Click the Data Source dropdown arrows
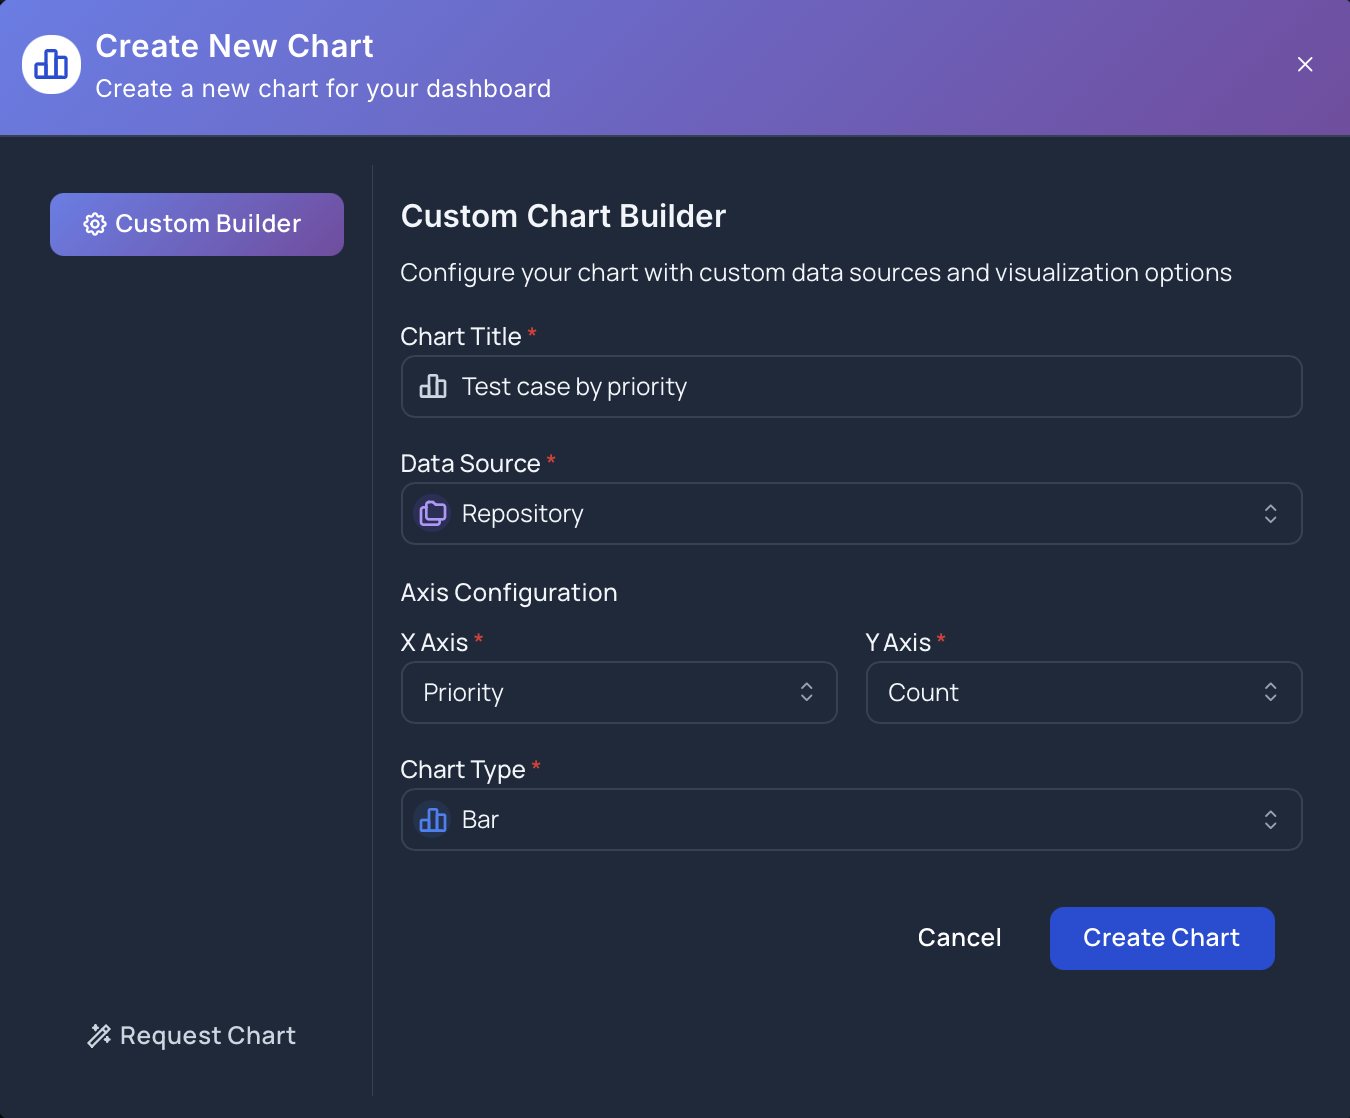Viewport: 1350px width, 1118px height. click(x=1270, y=514)
